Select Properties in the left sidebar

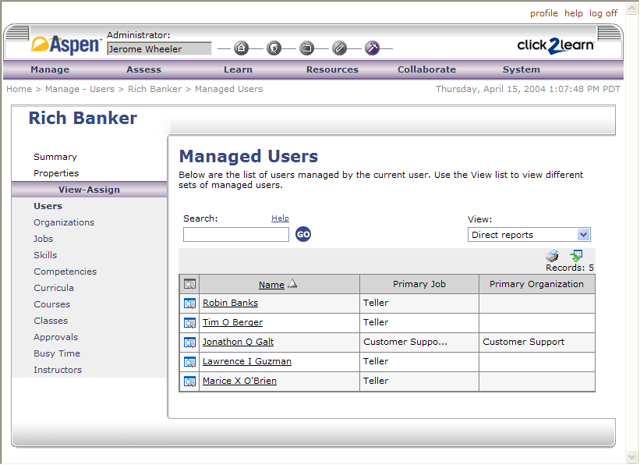tap(56, 173)
